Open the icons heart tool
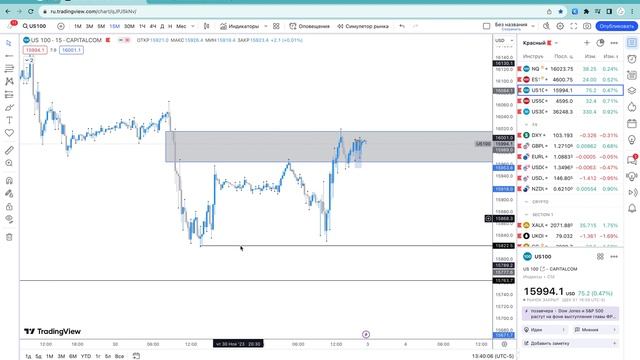This screenshot has height=360, width=640. pos(9,133)
